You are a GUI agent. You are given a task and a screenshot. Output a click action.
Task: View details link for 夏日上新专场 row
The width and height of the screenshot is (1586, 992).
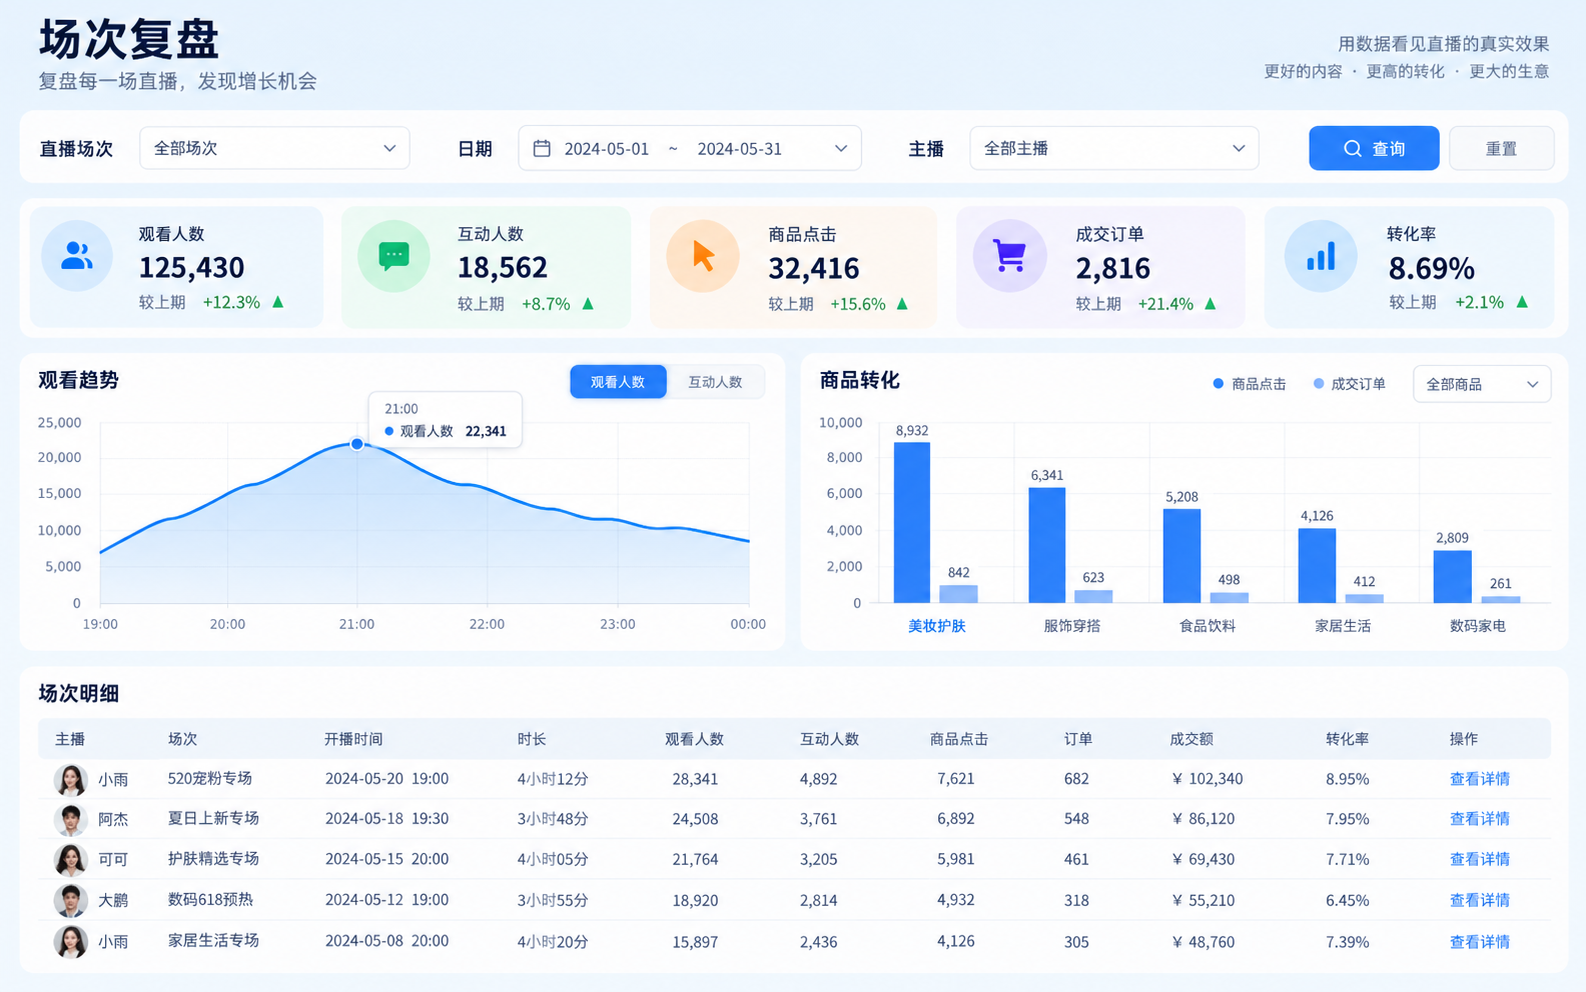(x=1480, y=819)
